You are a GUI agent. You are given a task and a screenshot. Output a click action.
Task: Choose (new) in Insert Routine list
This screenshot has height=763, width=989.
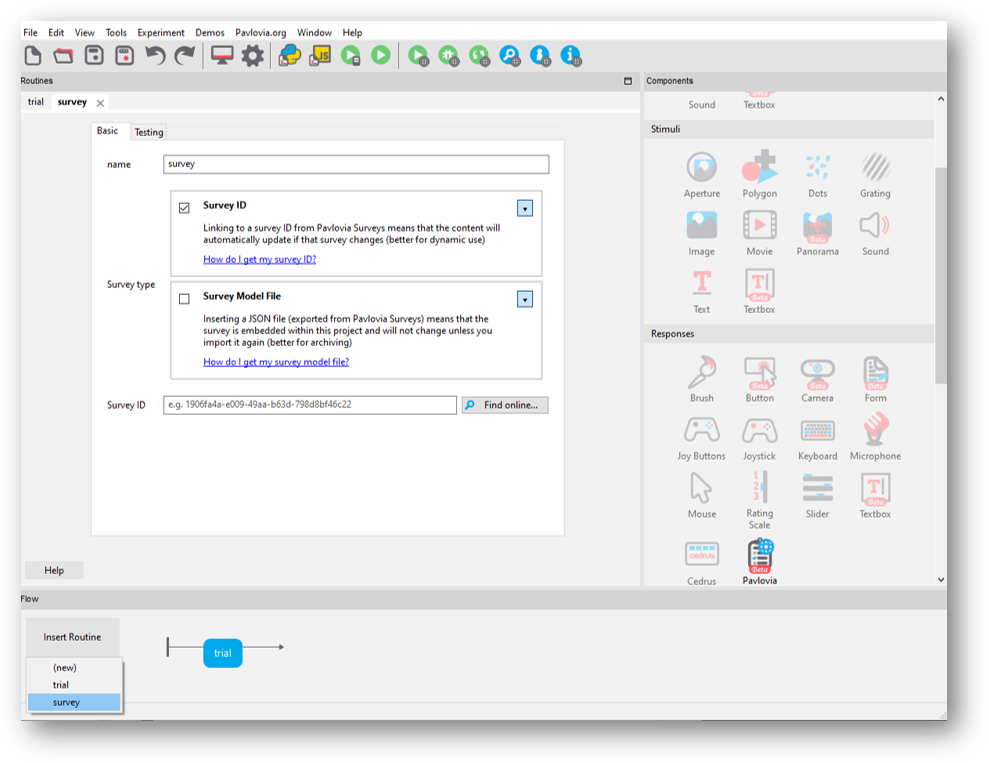pos(65,667)
